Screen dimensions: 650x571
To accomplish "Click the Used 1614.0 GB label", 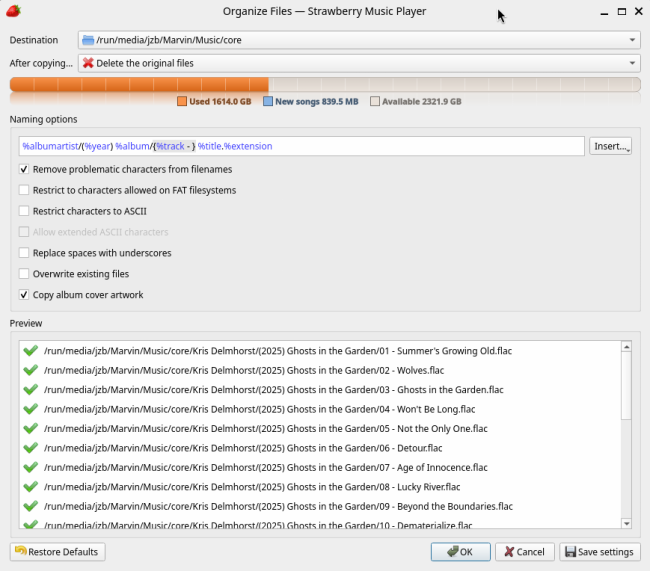I will pos(220,102).
